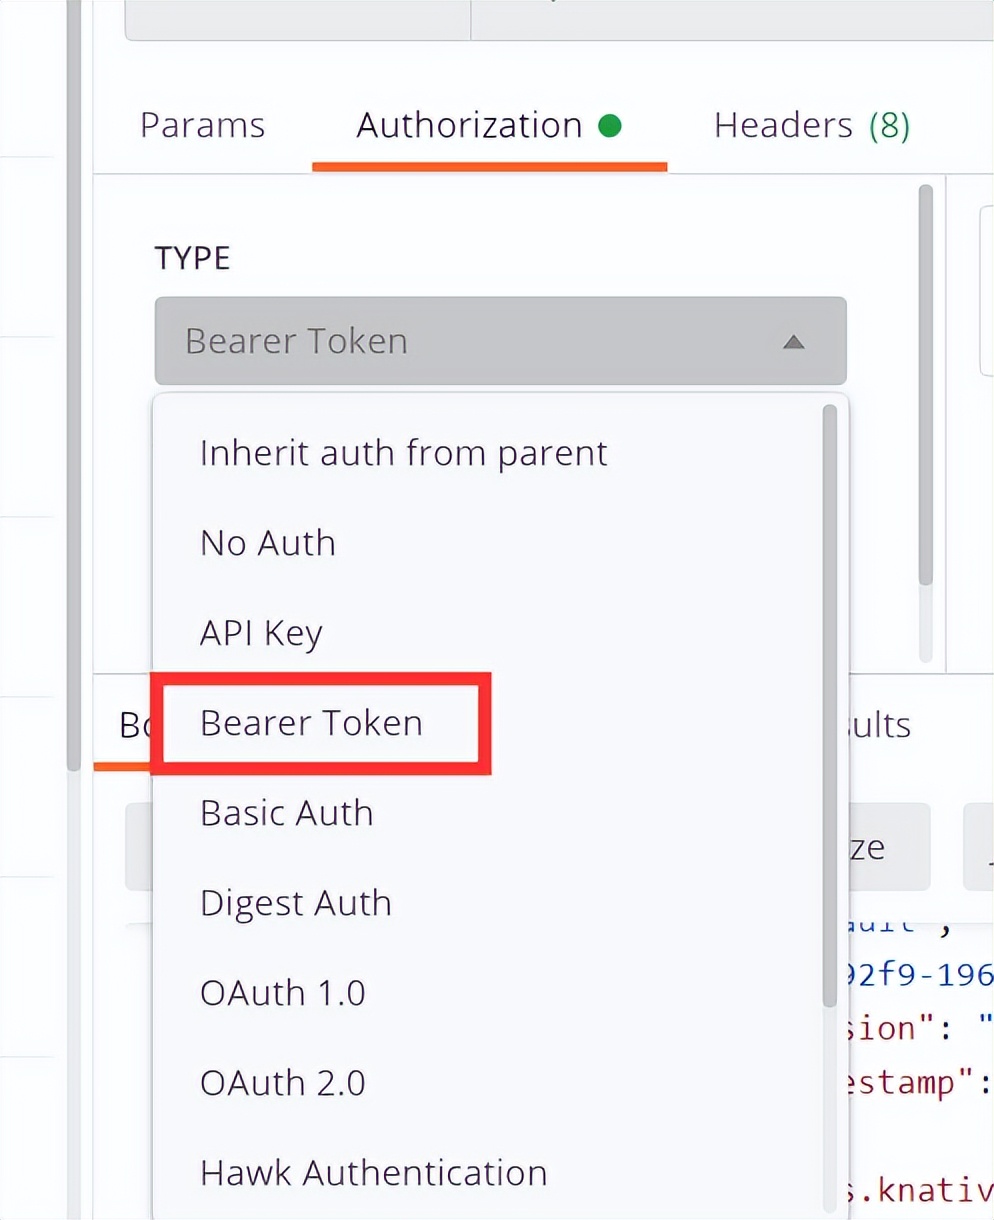Collapse the Bearer Token TYPE dropdown
The image size is (994, 1220).
[500, 341]
